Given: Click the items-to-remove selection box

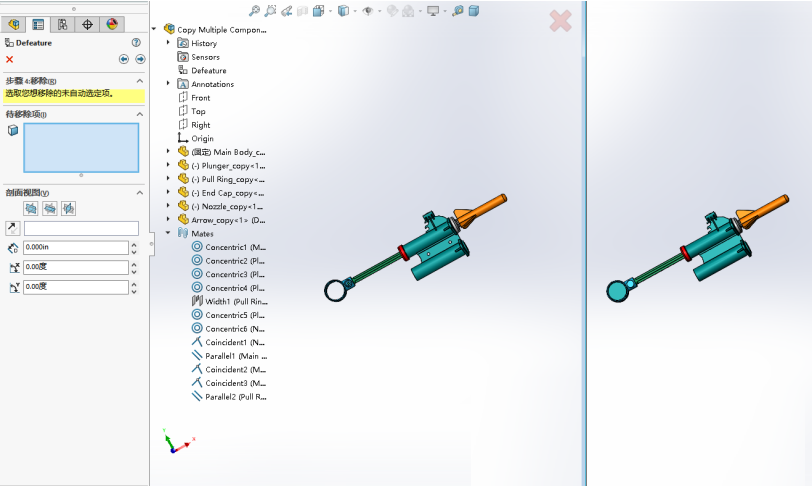Looking at the screenshot, I should click(x=81, y=147).
